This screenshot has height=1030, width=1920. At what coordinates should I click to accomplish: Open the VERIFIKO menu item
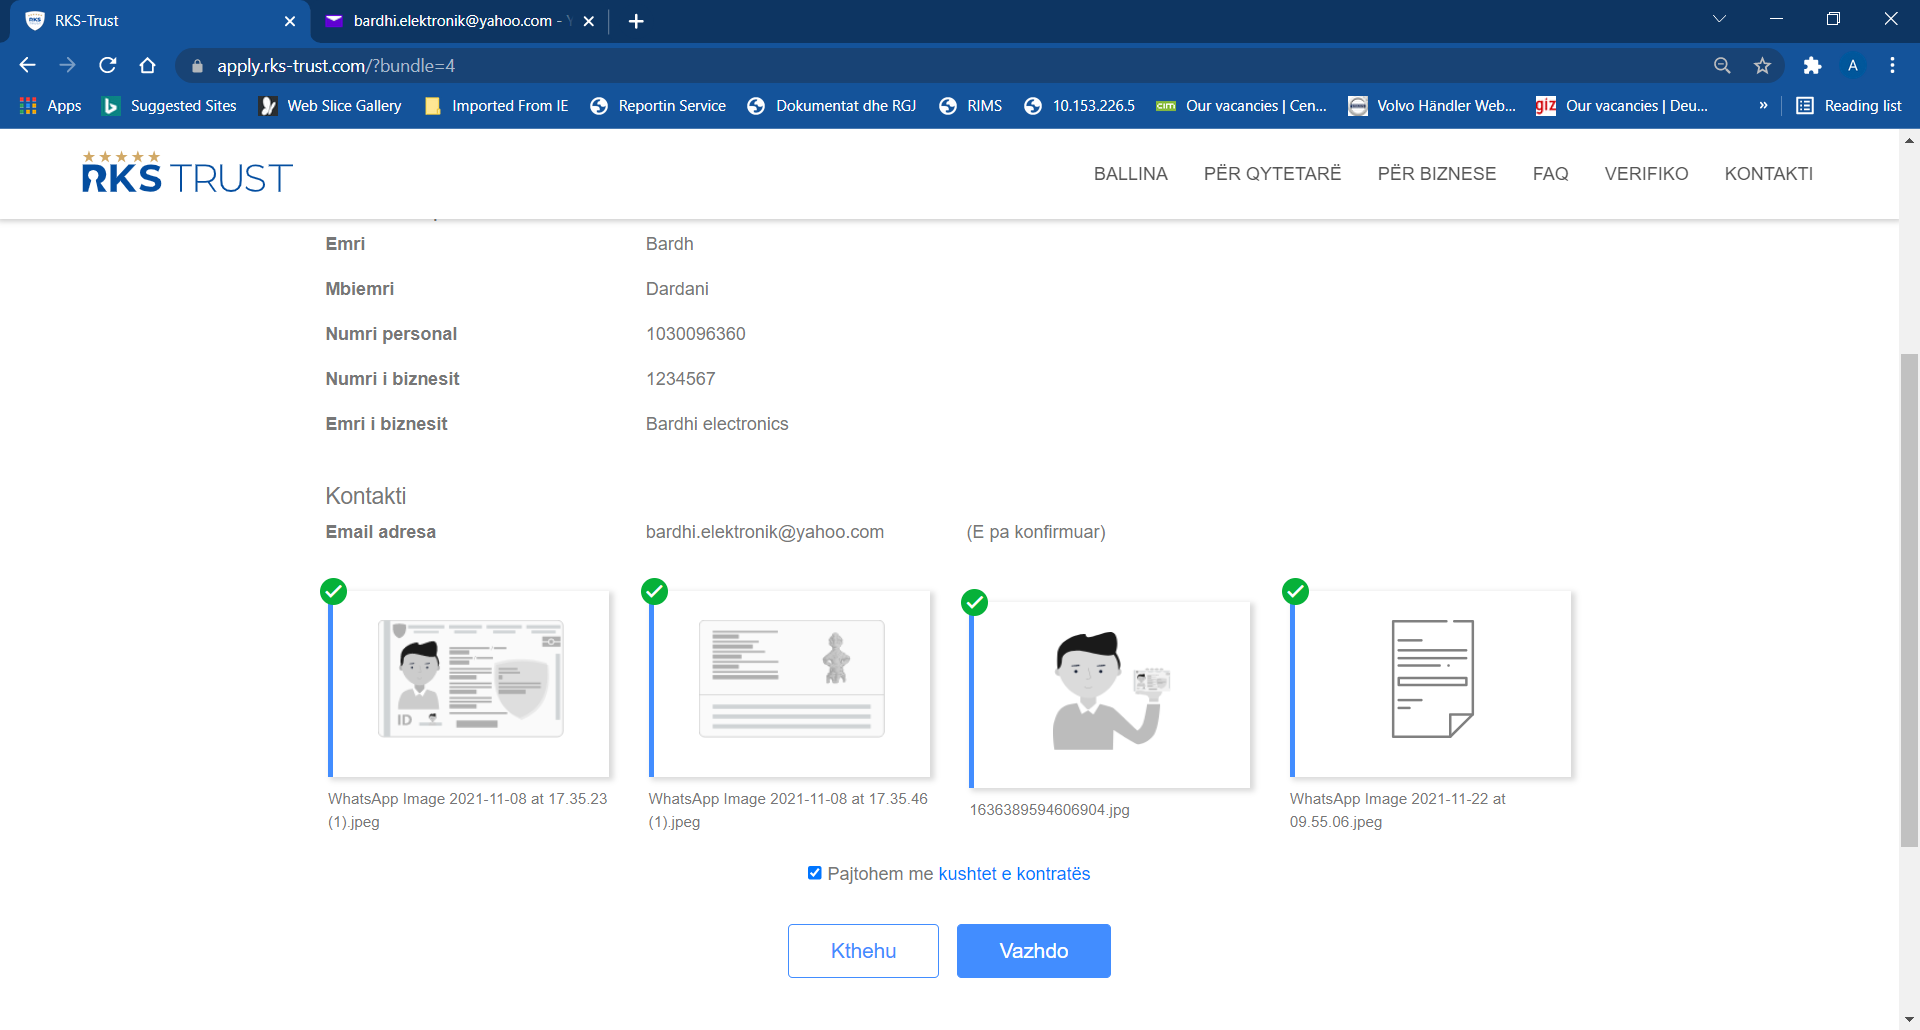(1646, 173)
